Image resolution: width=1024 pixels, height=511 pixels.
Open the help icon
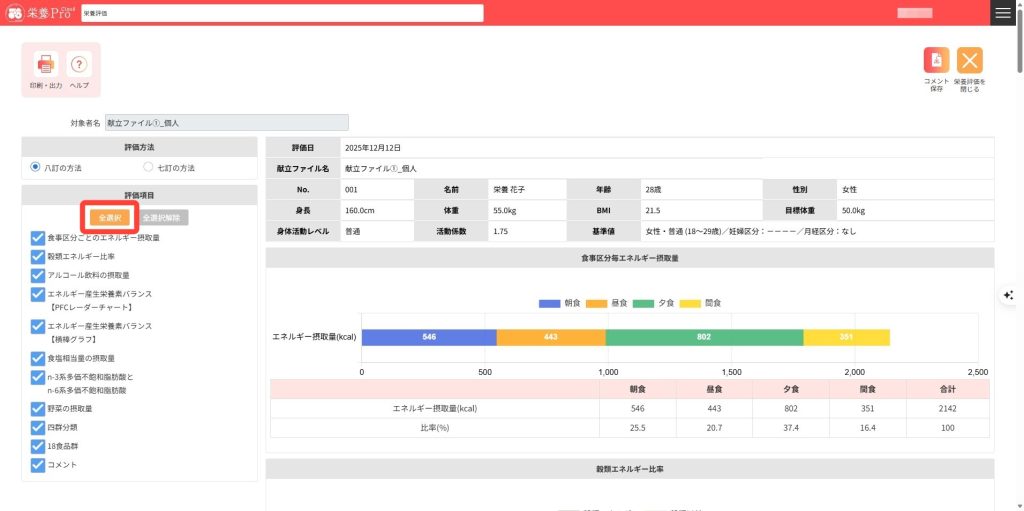(79, 66)
